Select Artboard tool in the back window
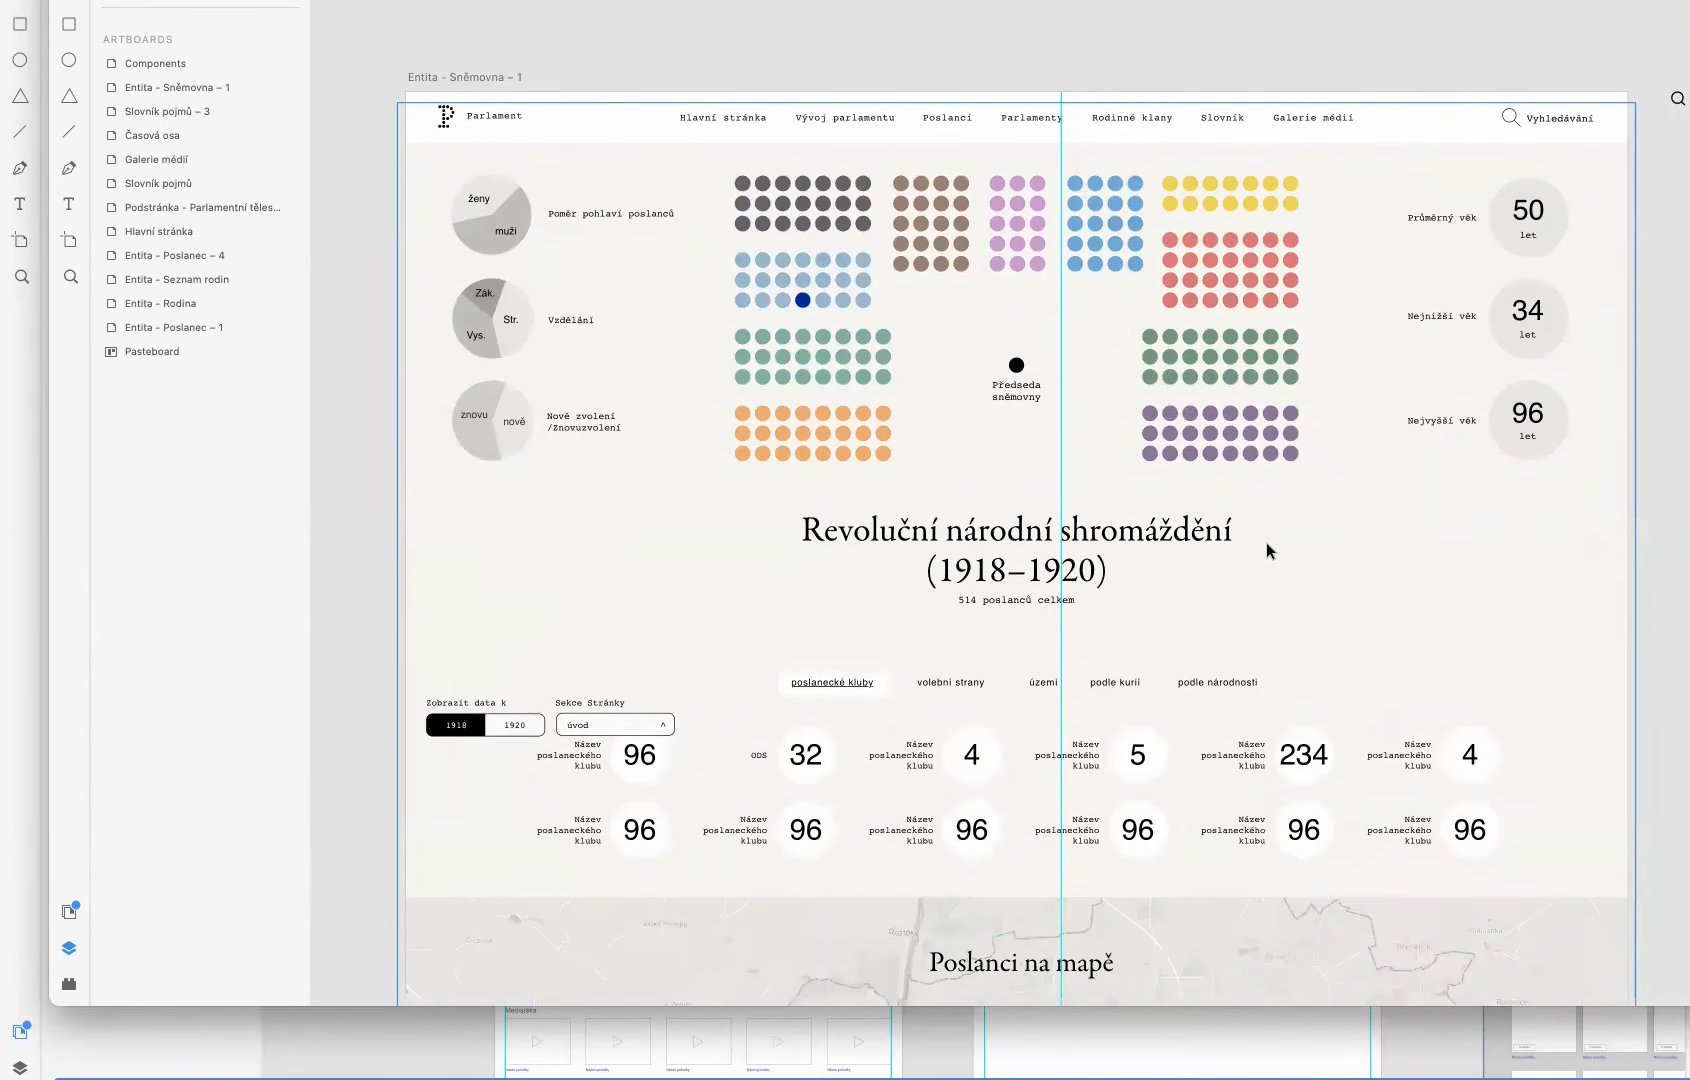This screenshot has height=1080, width=1690. [x=20, y=240]
